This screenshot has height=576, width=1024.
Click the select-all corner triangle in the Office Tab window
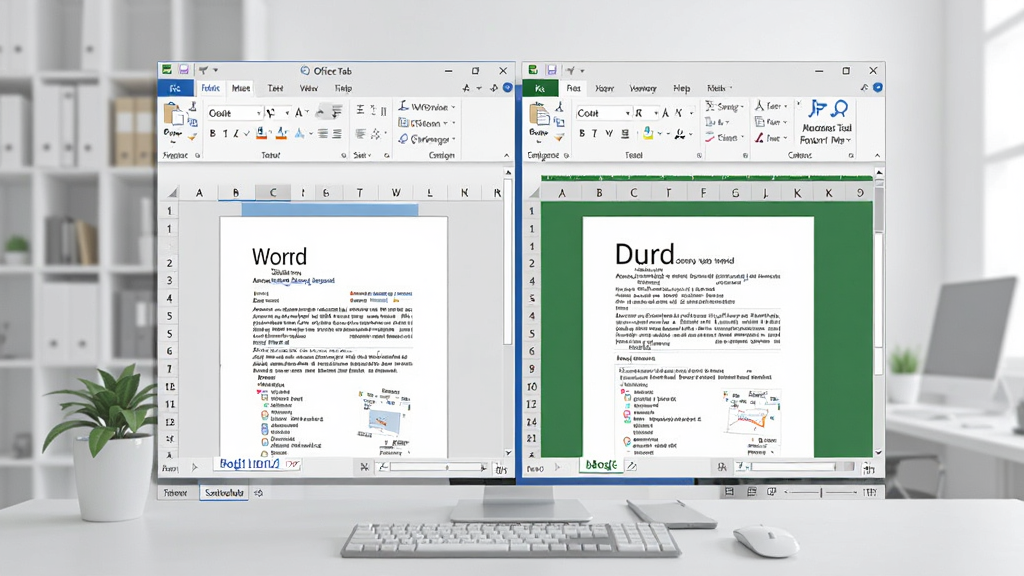tap(172, 192)
